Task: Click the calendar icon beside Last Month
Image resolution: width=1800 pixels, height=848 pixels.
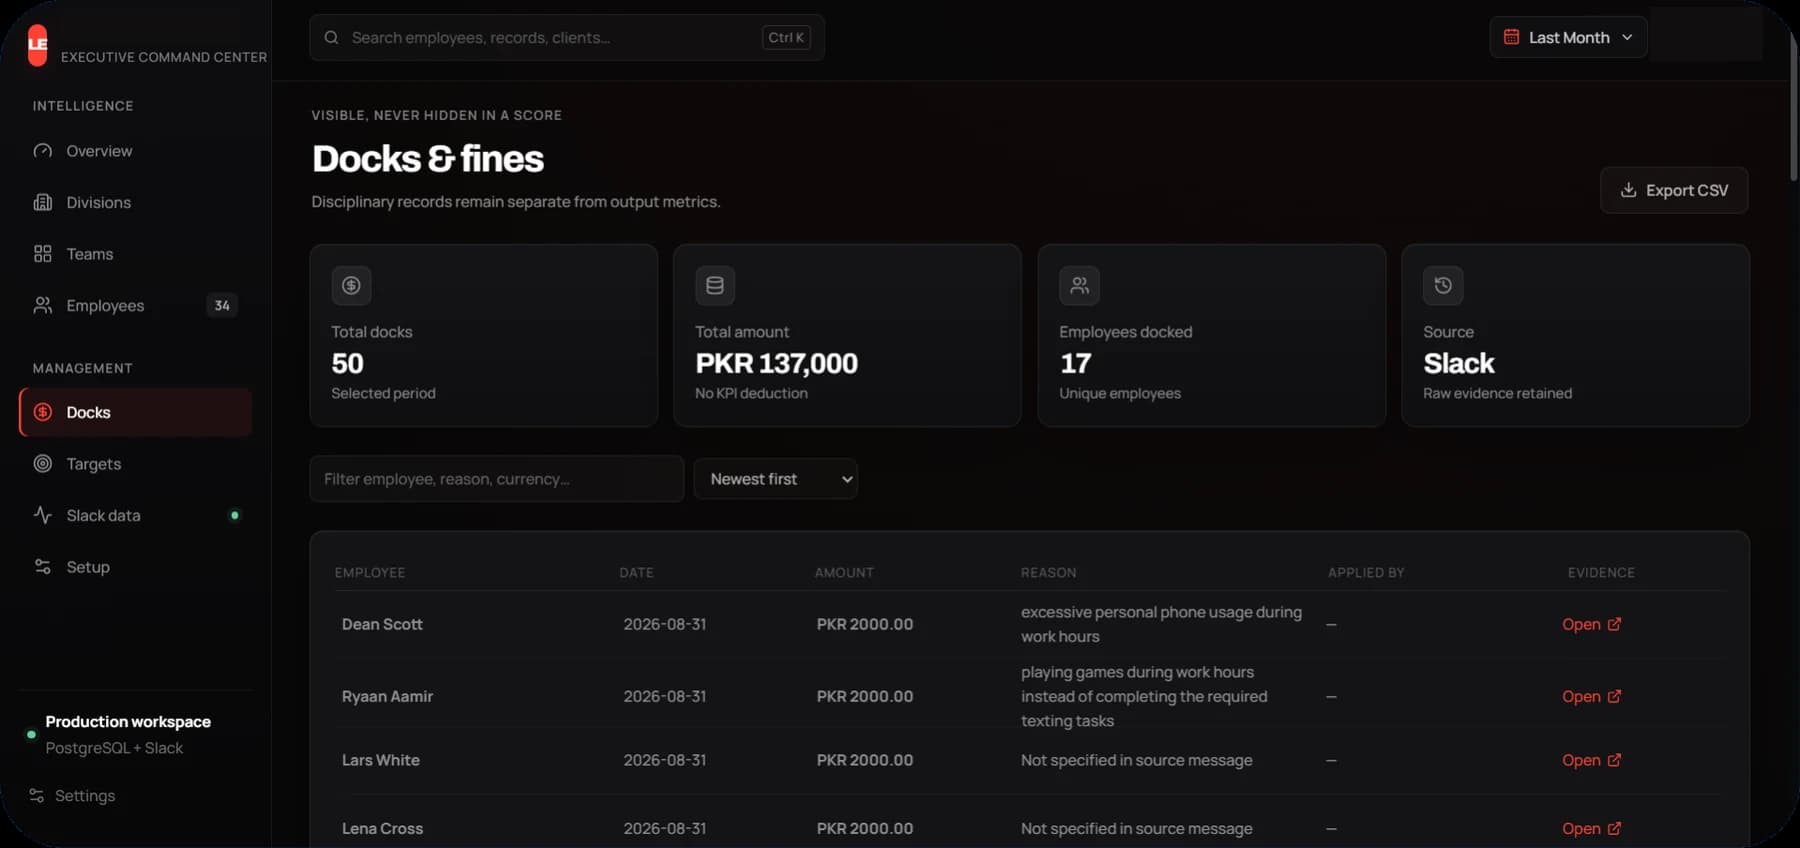Action: click(1511, 37)
